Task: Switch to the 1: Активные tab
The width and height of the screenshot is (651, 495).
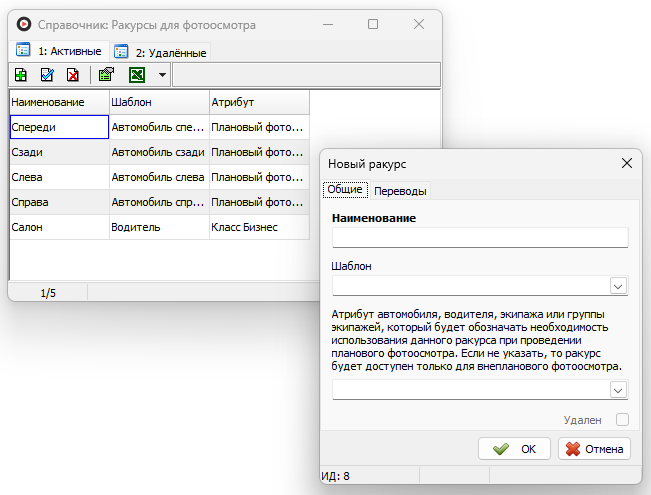Action: pyautogui.click(x=59, y=51)
